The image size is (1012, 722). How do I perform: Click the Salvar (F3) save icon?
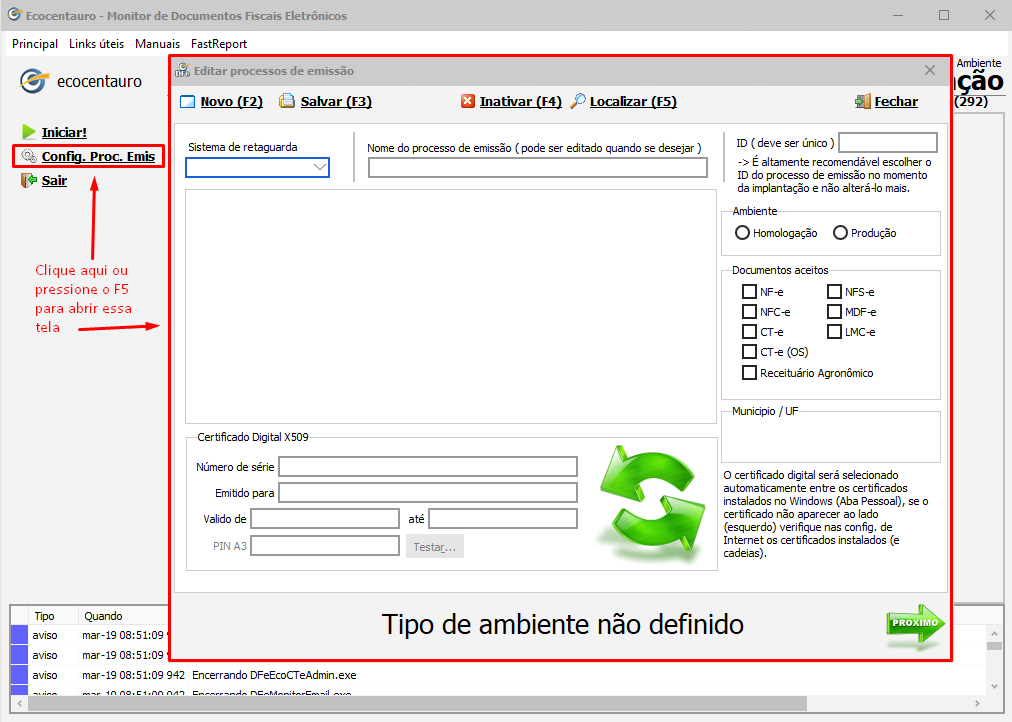click(287, 101)
